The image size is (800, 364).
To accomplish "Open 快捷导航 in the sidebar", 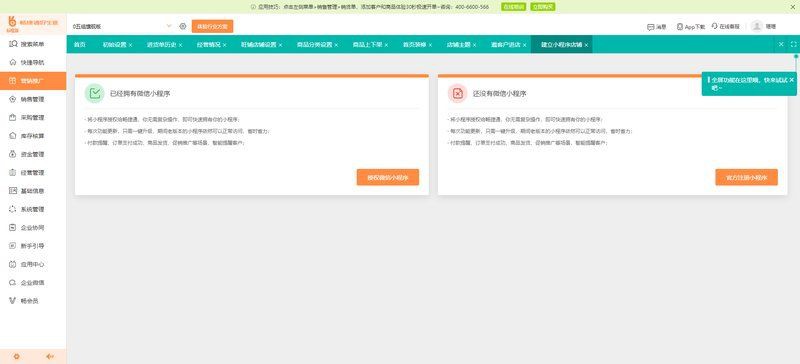I will 33,62.
